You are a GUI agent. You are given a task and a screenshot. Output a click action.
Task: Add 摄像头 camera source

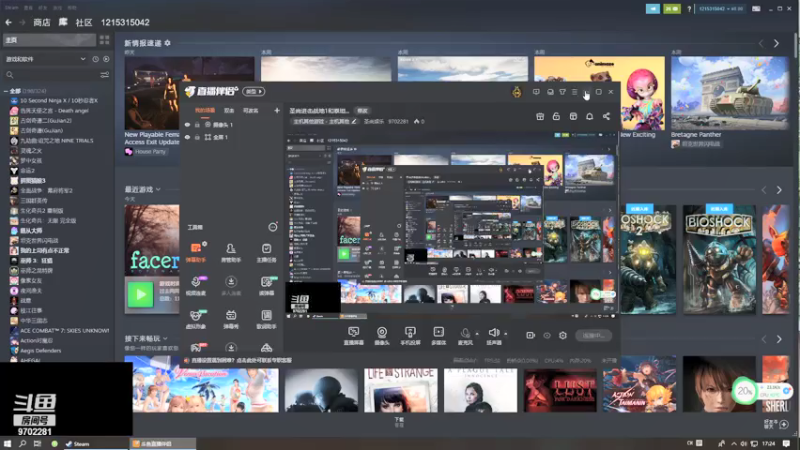click(382, 336)
